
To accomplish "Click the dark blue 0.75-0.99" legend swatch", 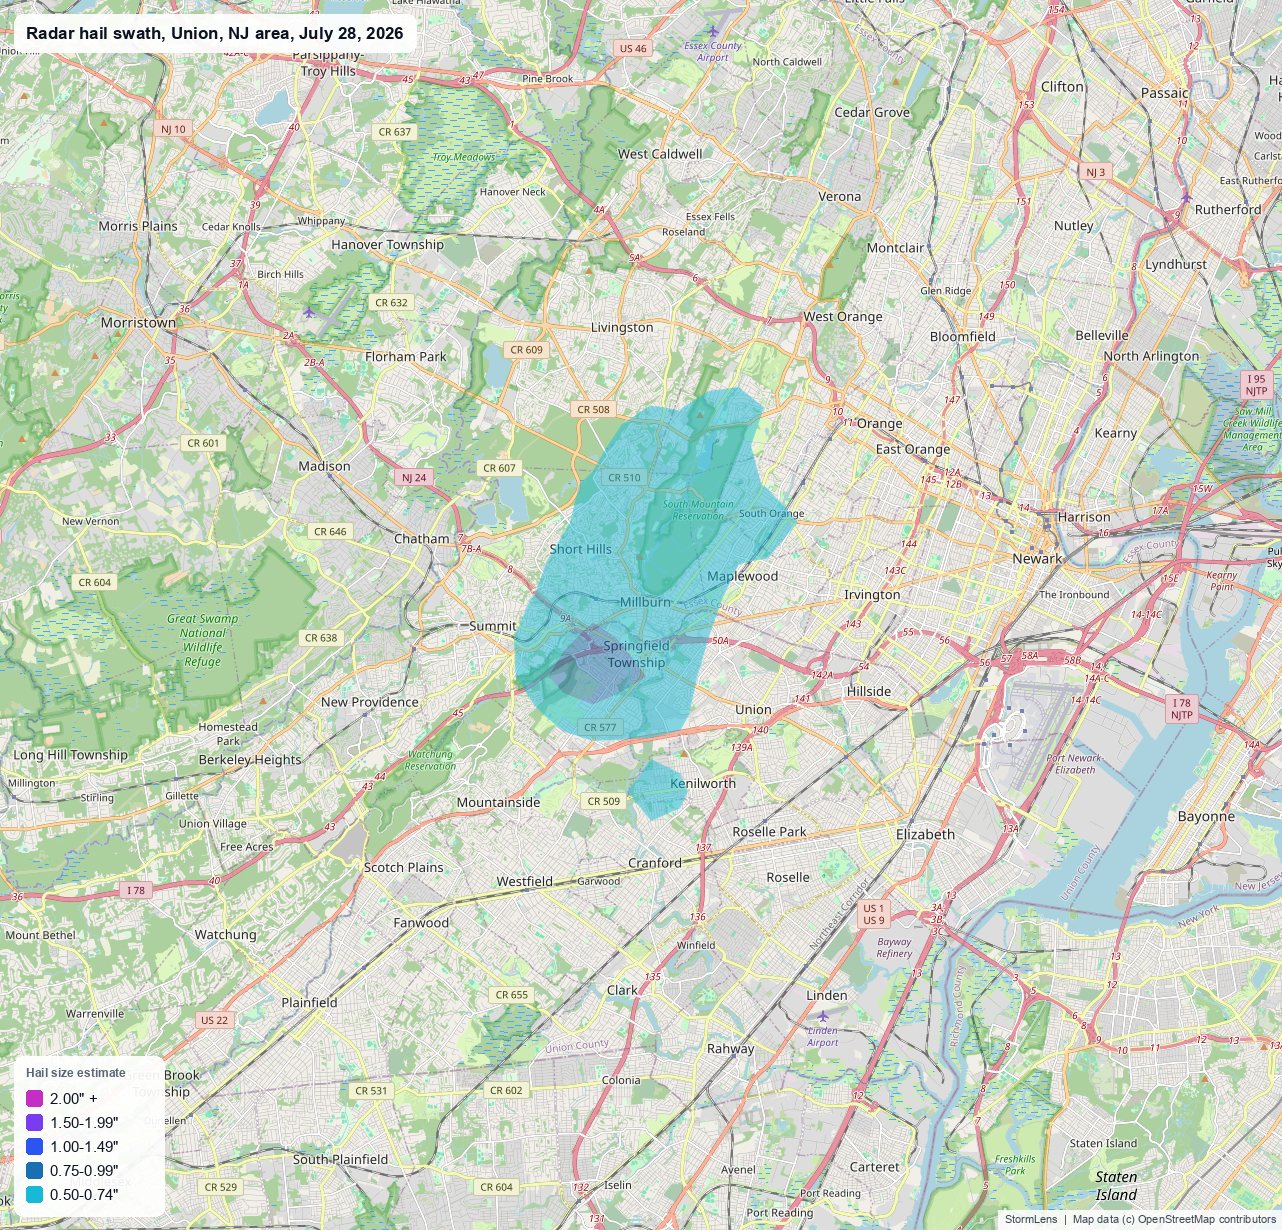I will (x=35, y=1170).
